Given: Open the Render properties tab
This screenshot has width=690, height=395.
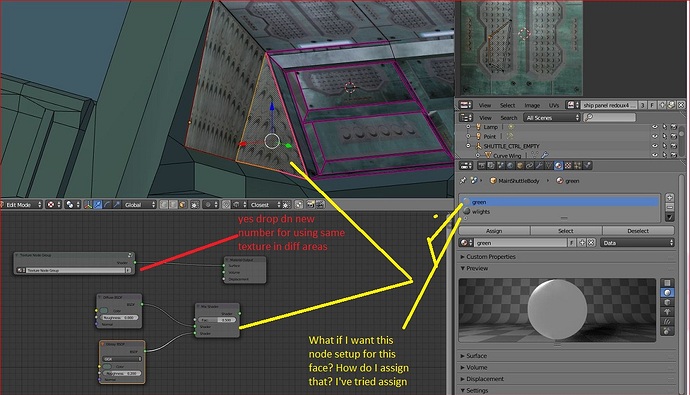Looking at the screenshot, I should pos(482,166).
